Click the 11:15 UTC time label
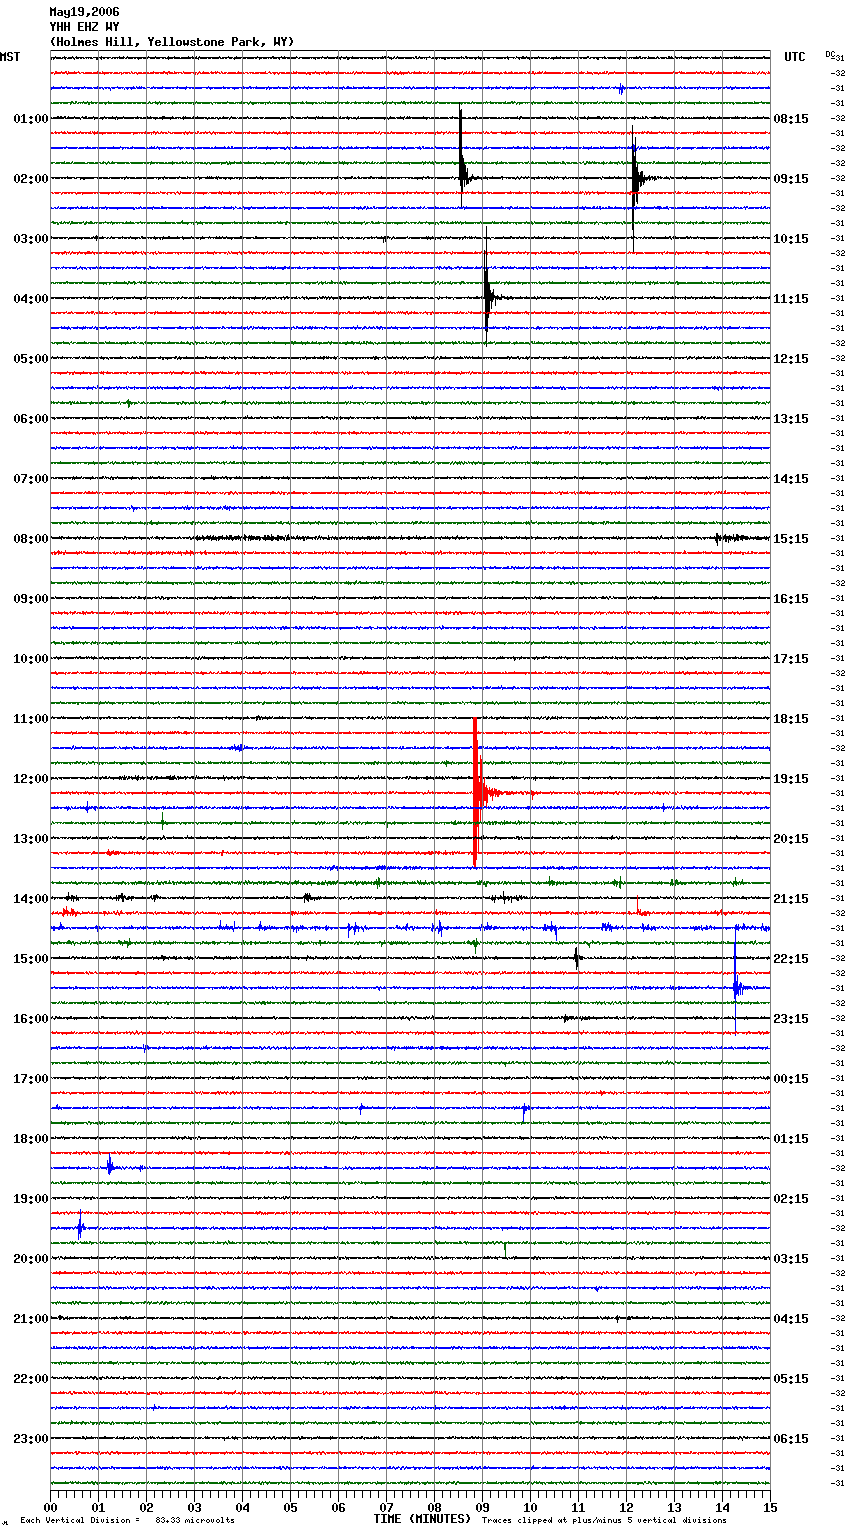This screenshot has width=850, height=1534. (x=791, y=299)
